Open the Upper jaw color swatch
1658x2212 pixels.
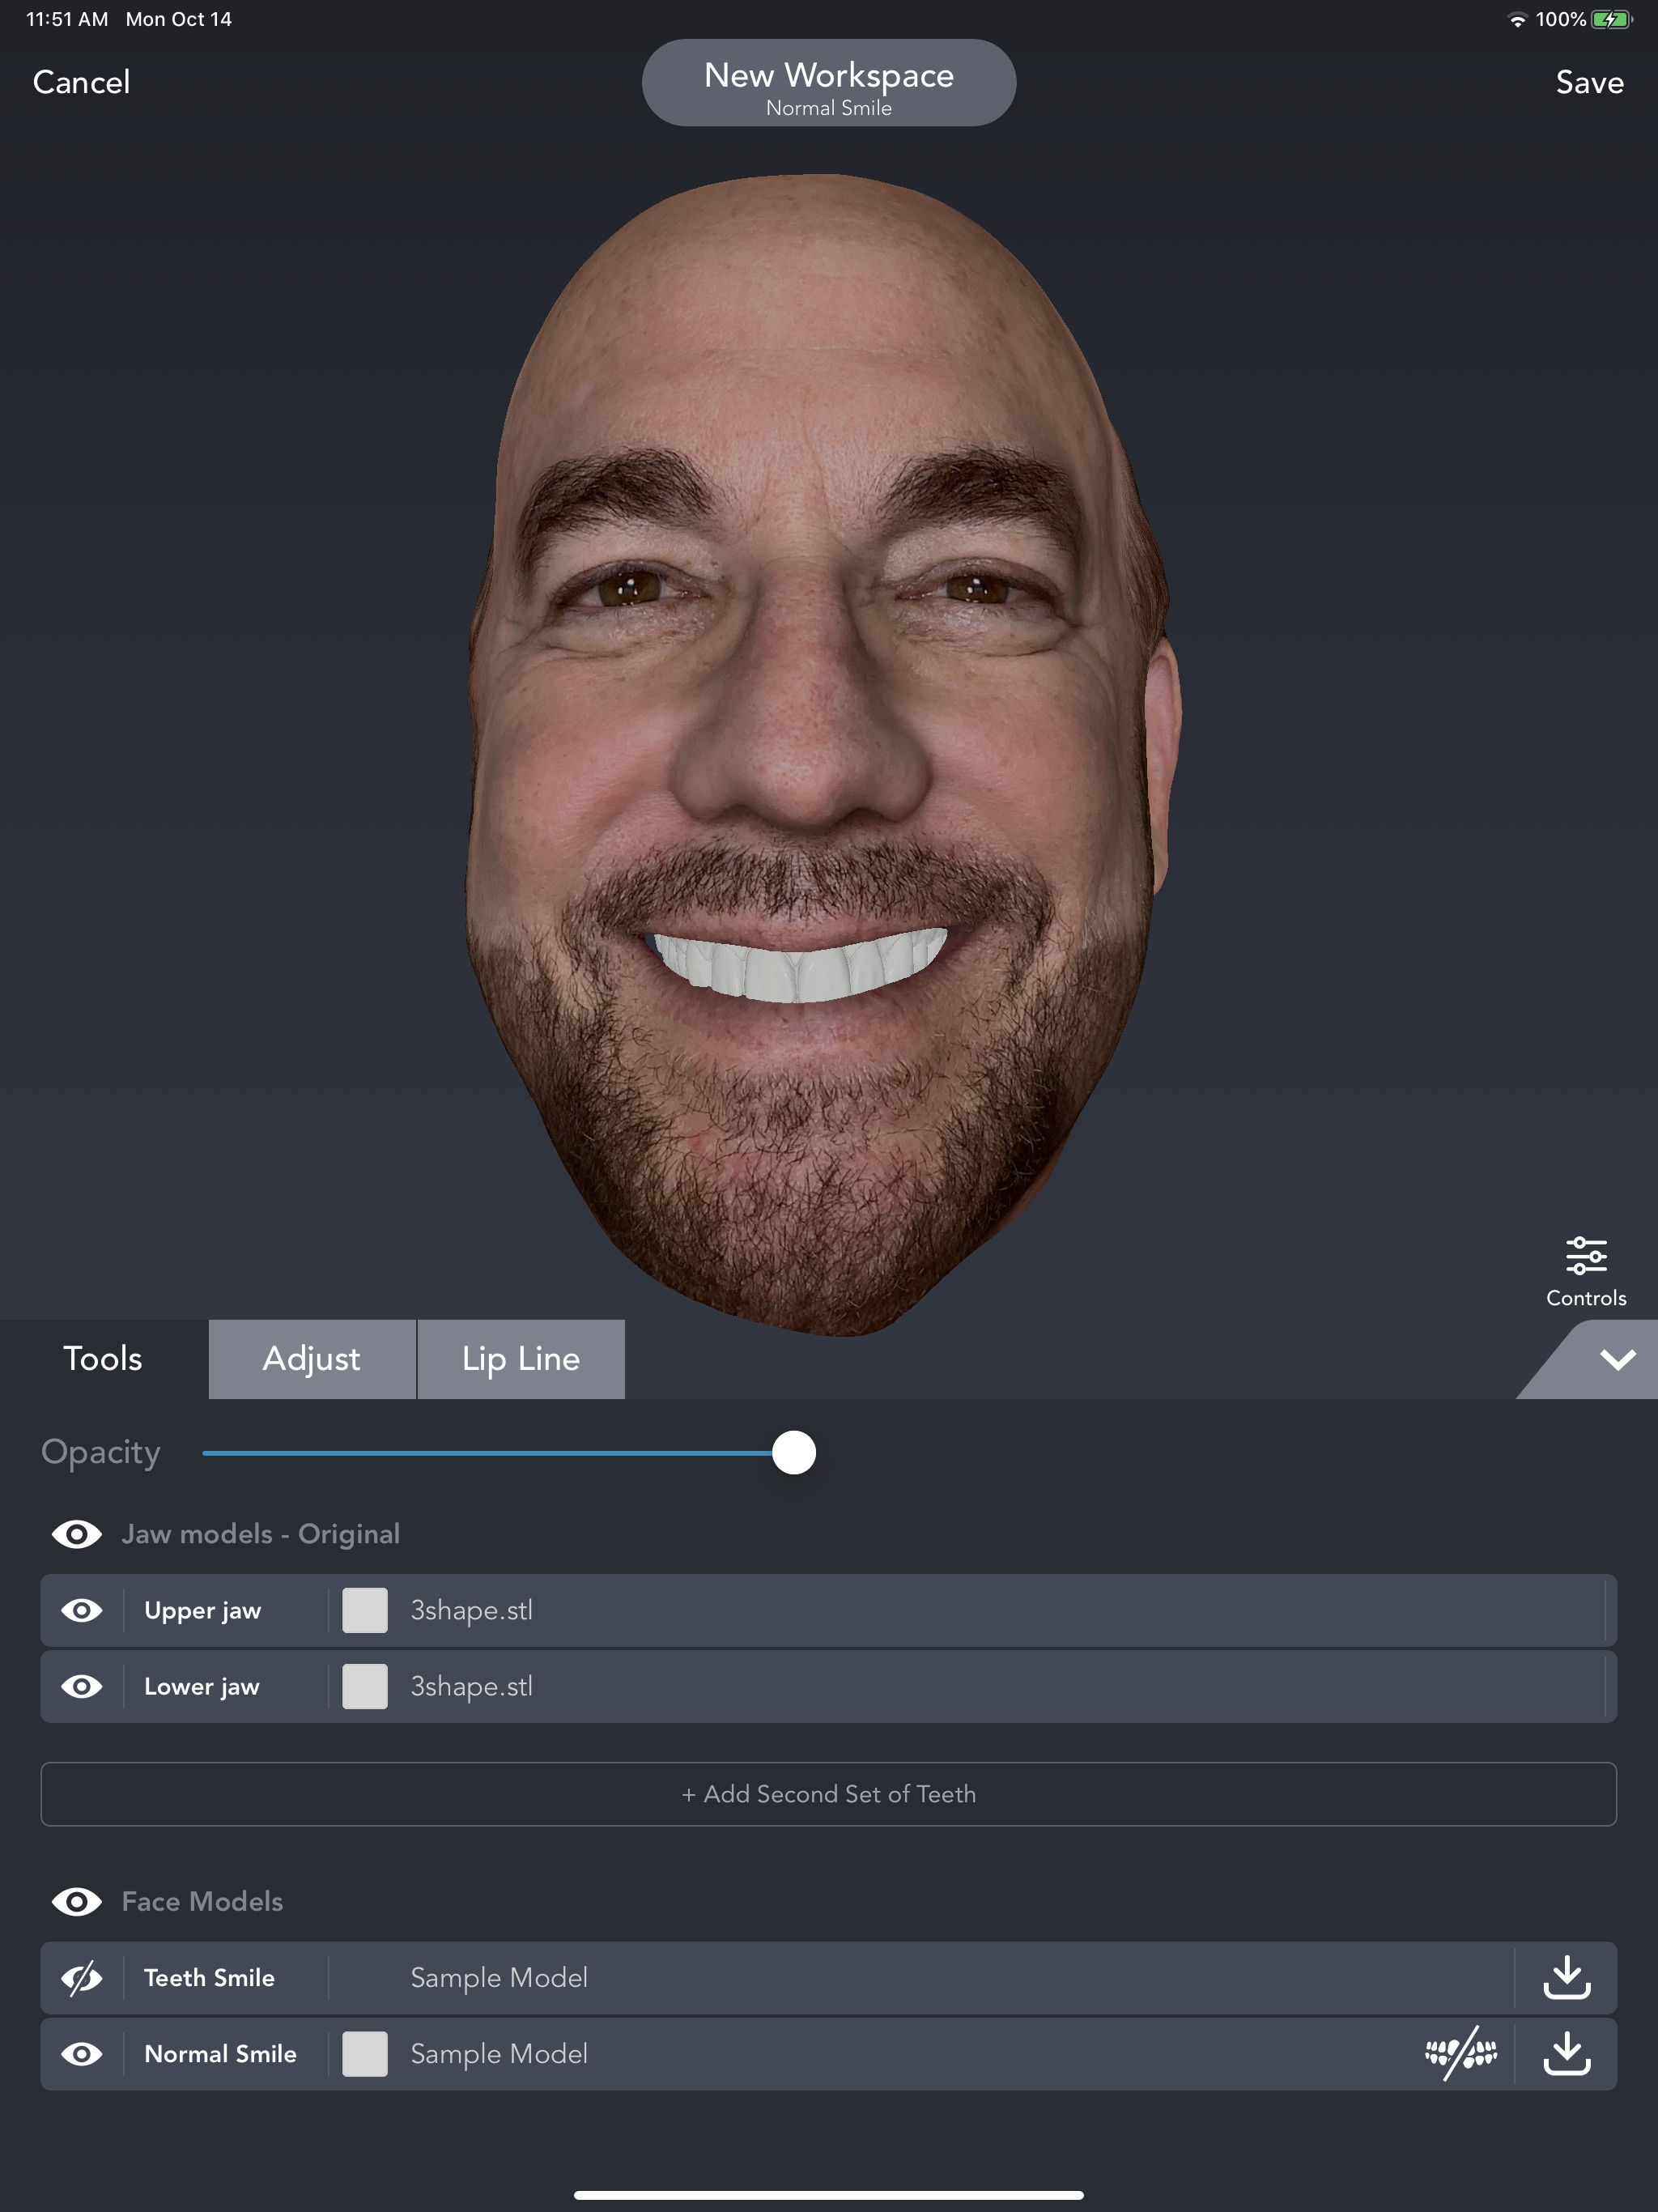pos(365,1610)
